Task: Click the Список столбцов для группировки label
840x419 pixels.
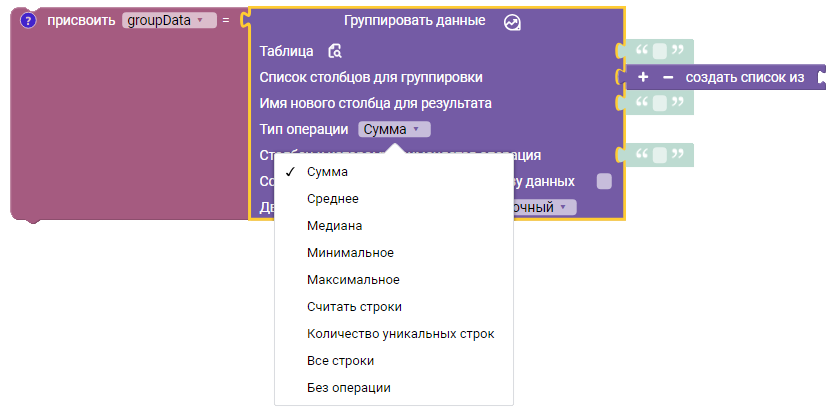Action: [371, 78]
